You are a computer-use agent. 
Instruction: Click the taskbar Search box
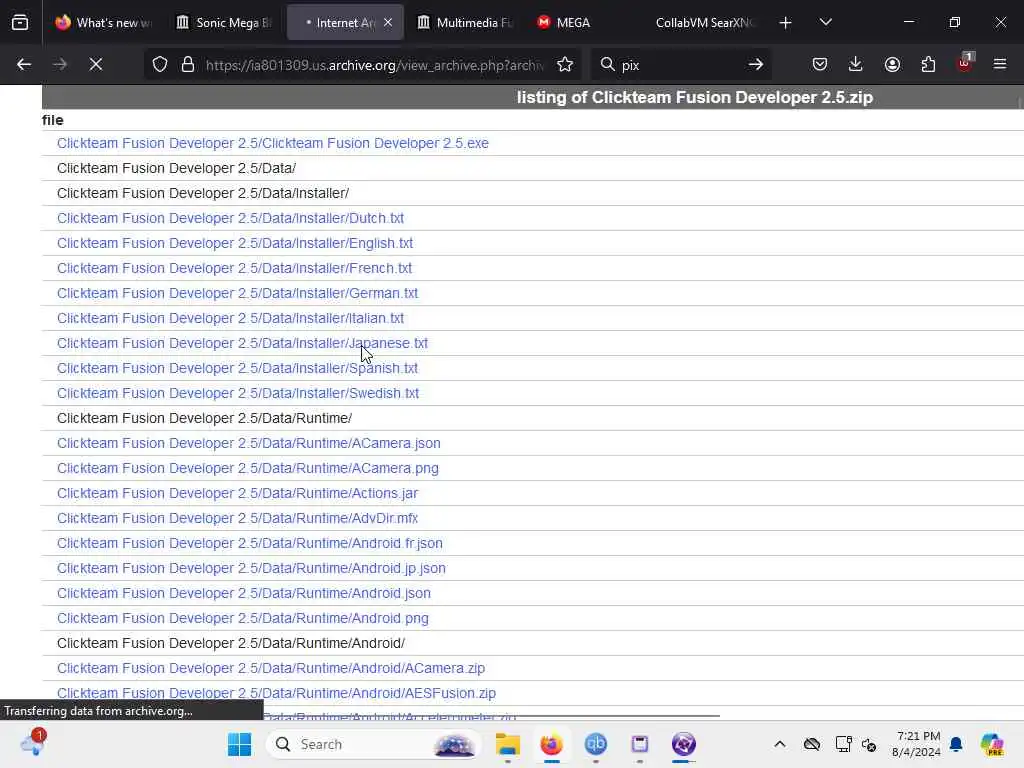(374, 744)
